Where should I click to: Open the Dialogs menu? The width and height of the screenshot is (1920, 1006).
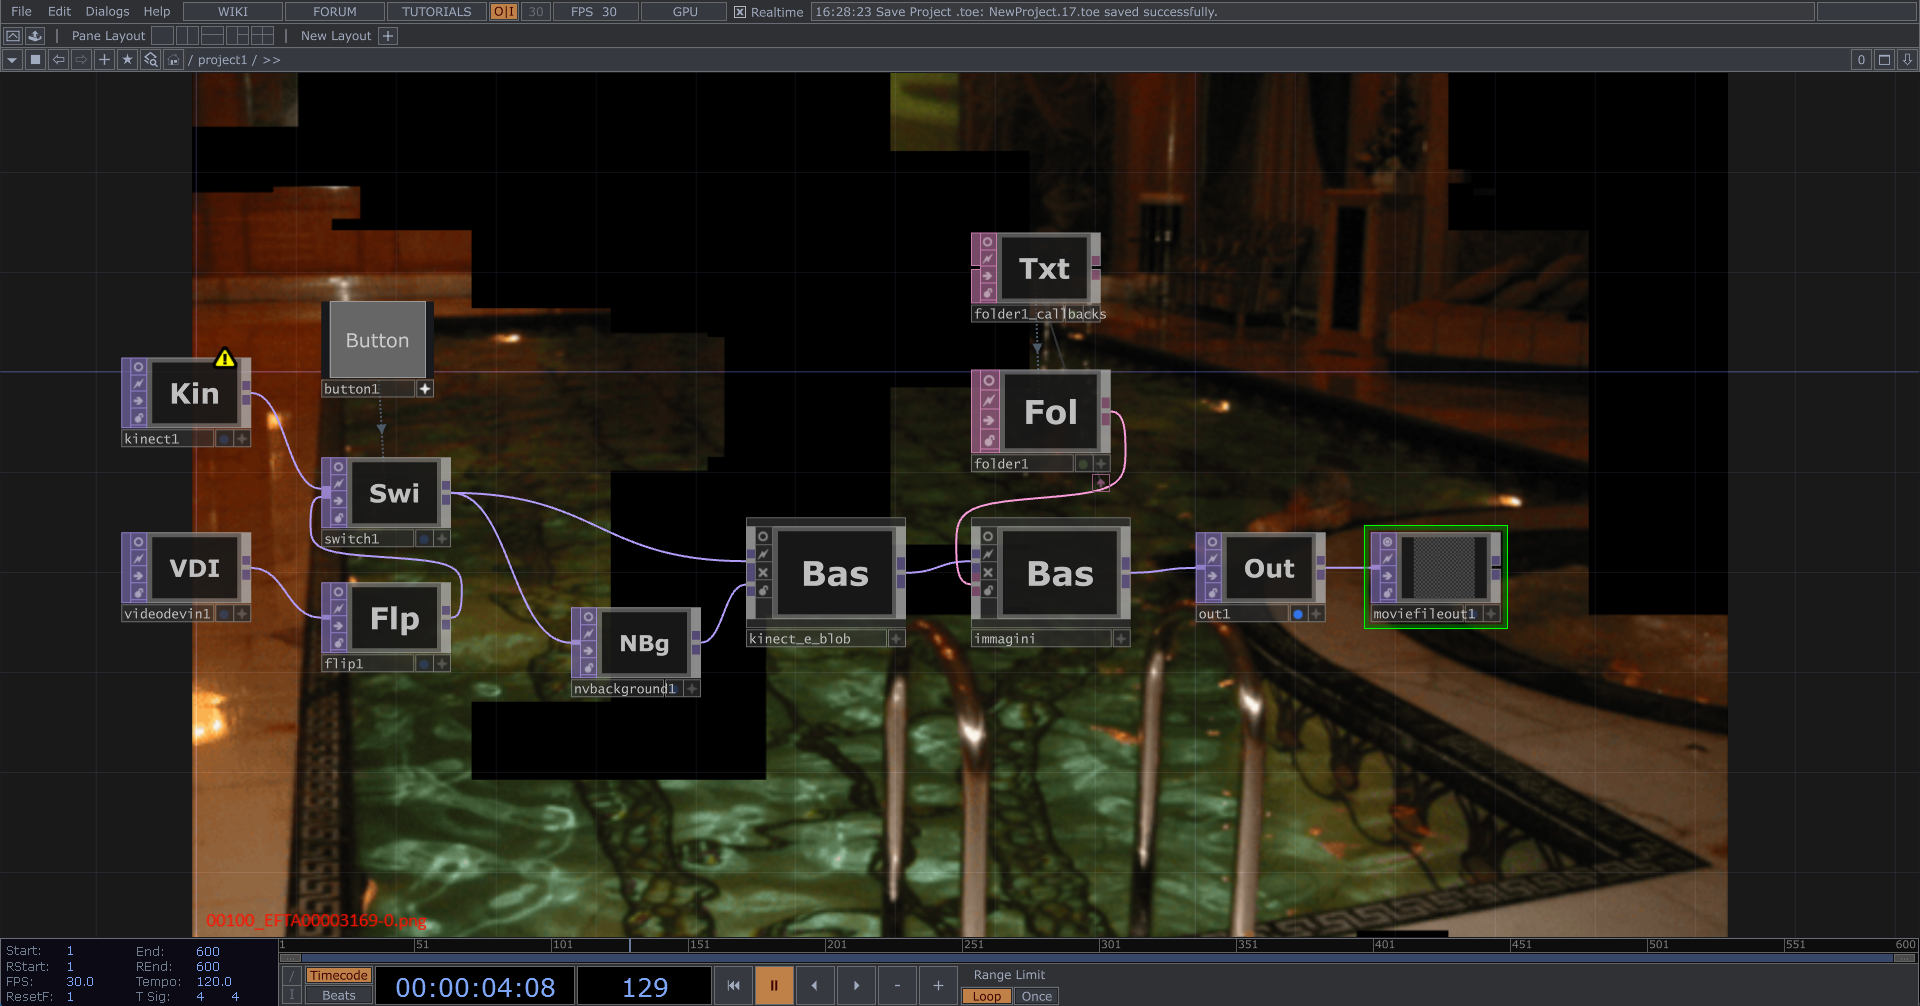click(107, 12)
